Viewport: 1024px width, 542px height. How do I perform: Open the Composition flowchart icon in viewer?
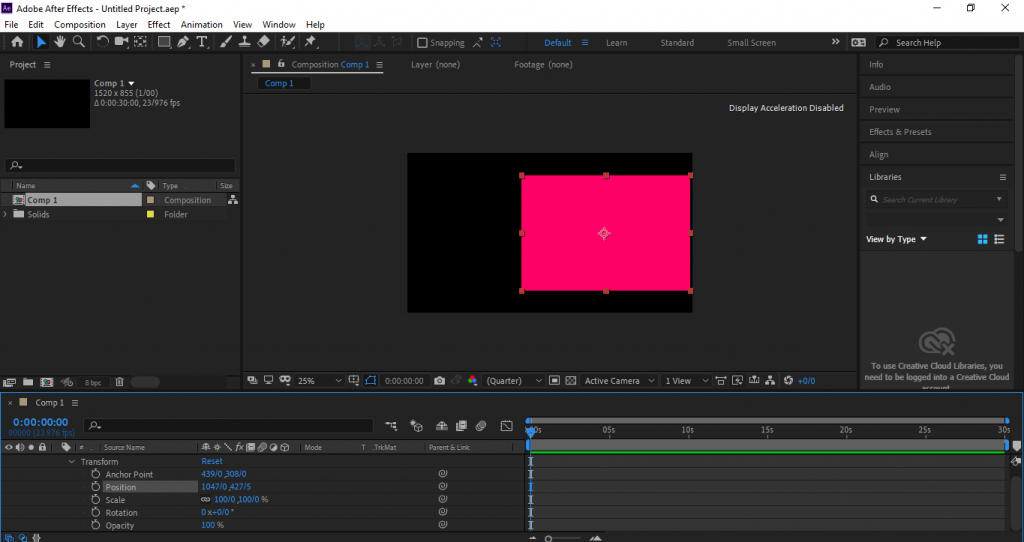tap(770, 381)
